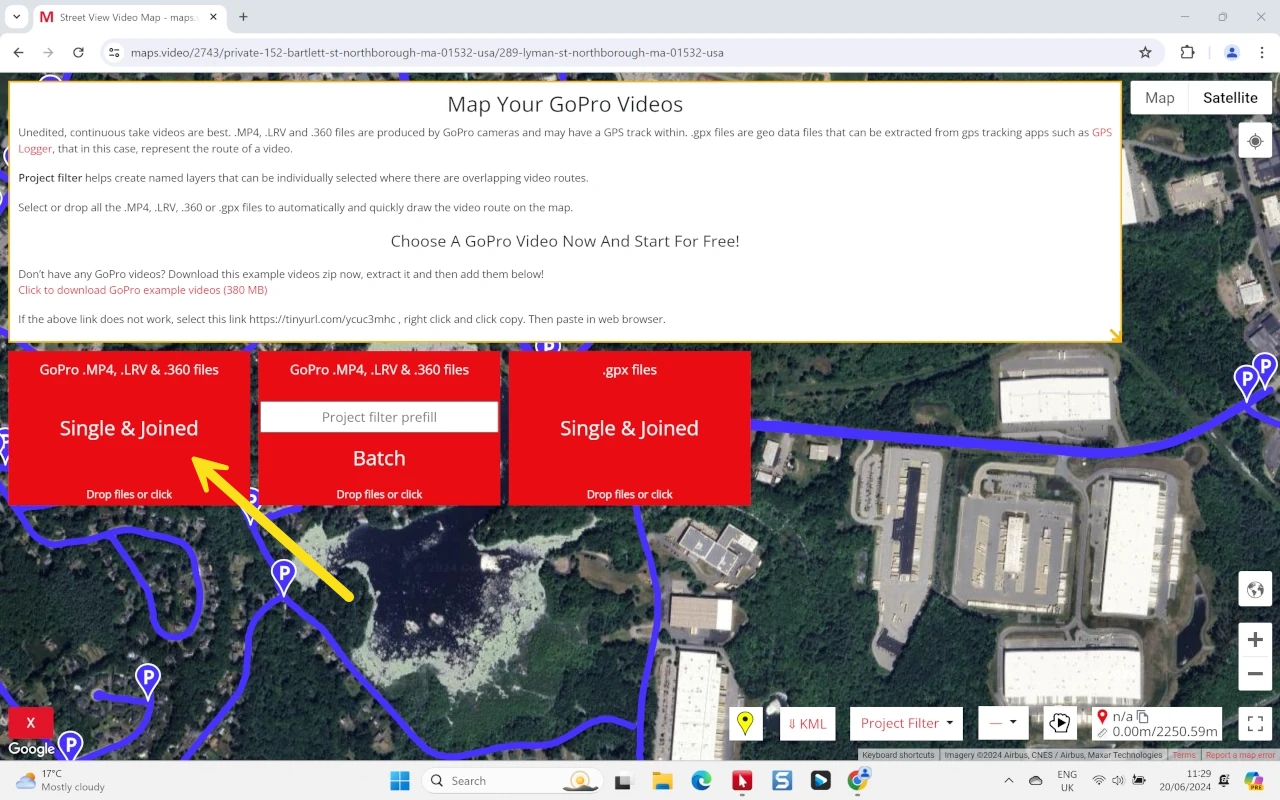This screenshot has width=1280, height=800.
Task: Open Chrome's three-dot menu
Action: tap(1263, 52)
